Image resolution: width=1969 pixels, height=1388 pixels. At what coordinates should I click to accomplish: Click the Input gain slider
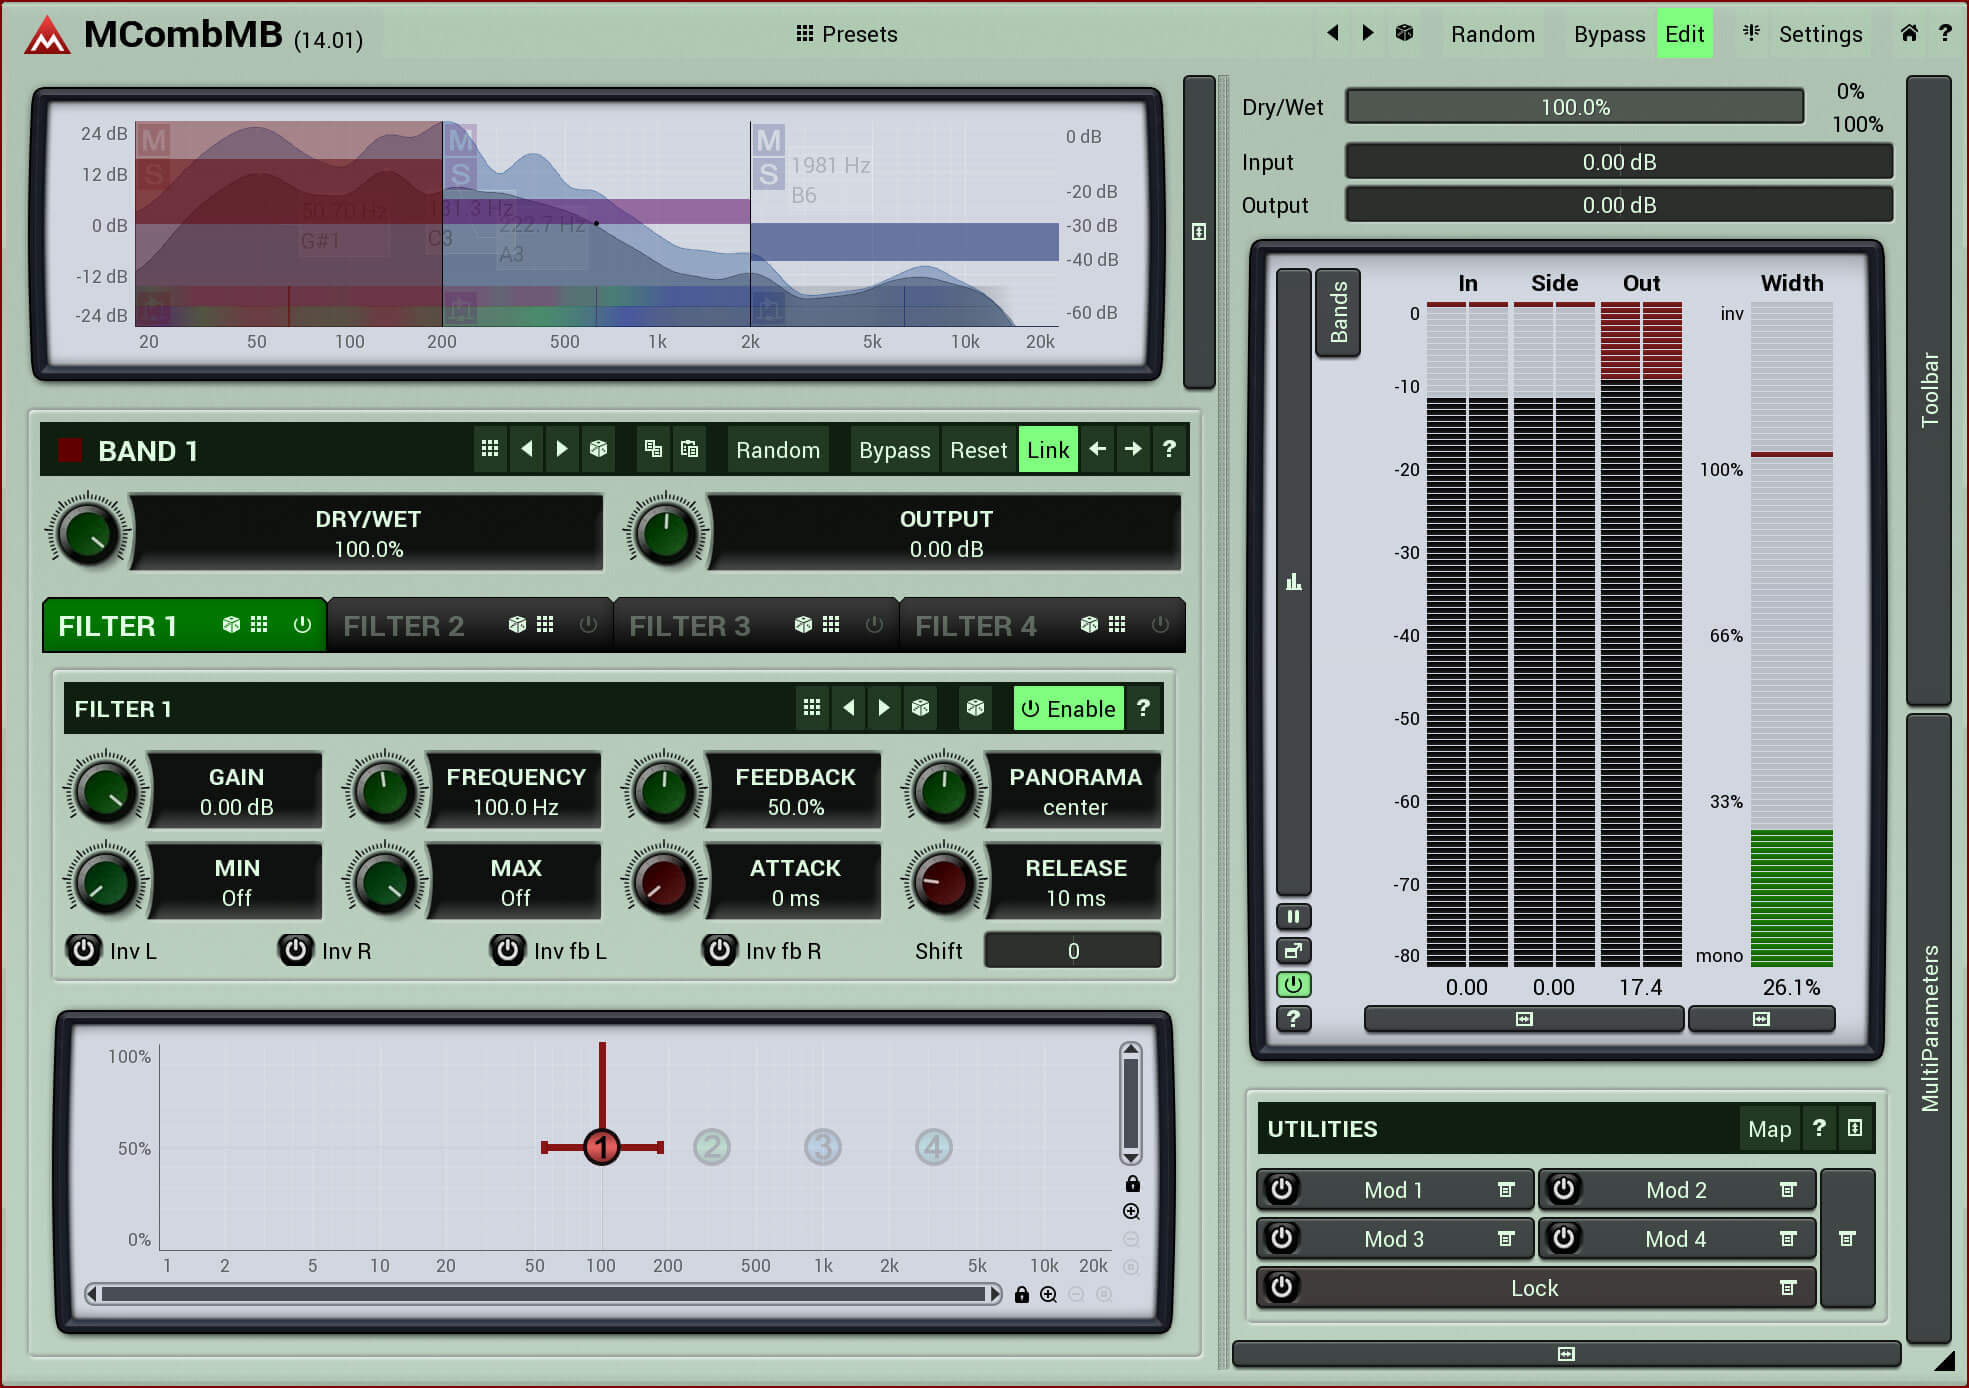[1618, 162]
